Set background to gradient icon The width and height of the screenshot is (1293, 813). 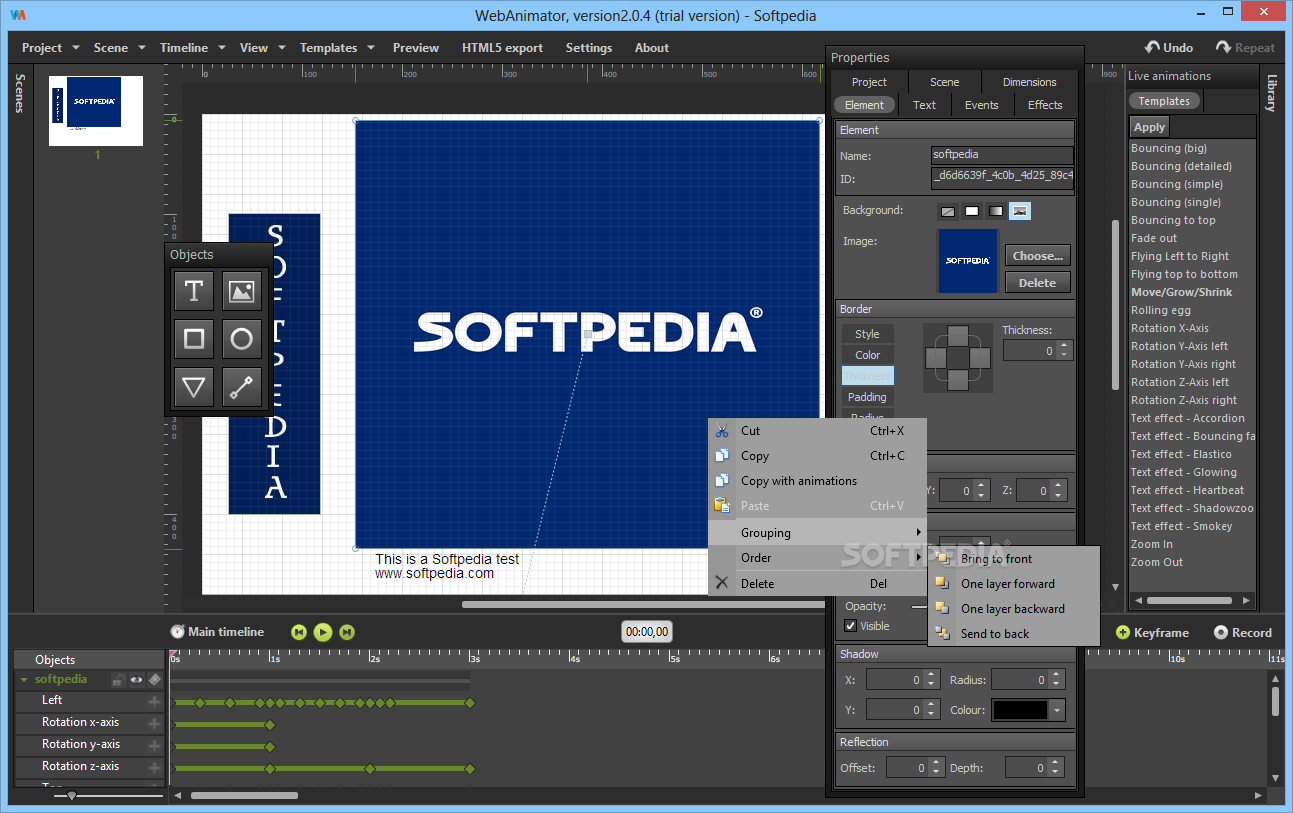point(995,211)
